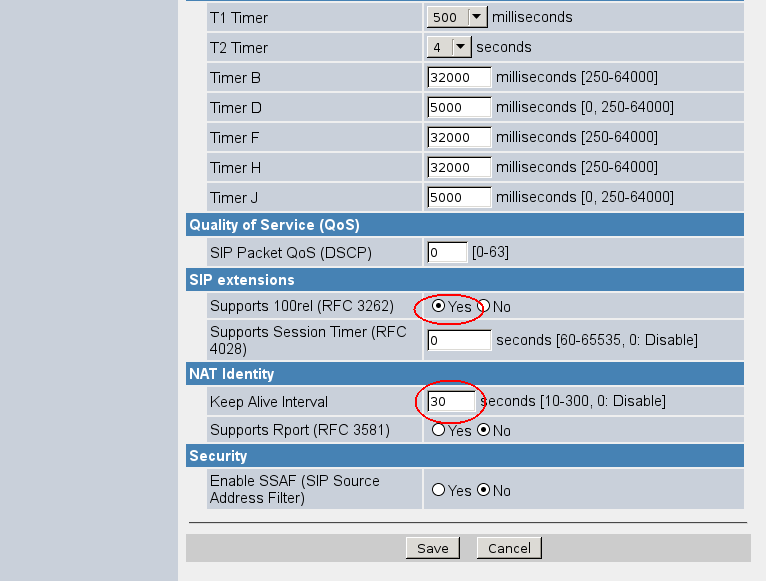The image size is (766, 581).
Task: Focus the Timer F value box
Action: pos(459,138)
